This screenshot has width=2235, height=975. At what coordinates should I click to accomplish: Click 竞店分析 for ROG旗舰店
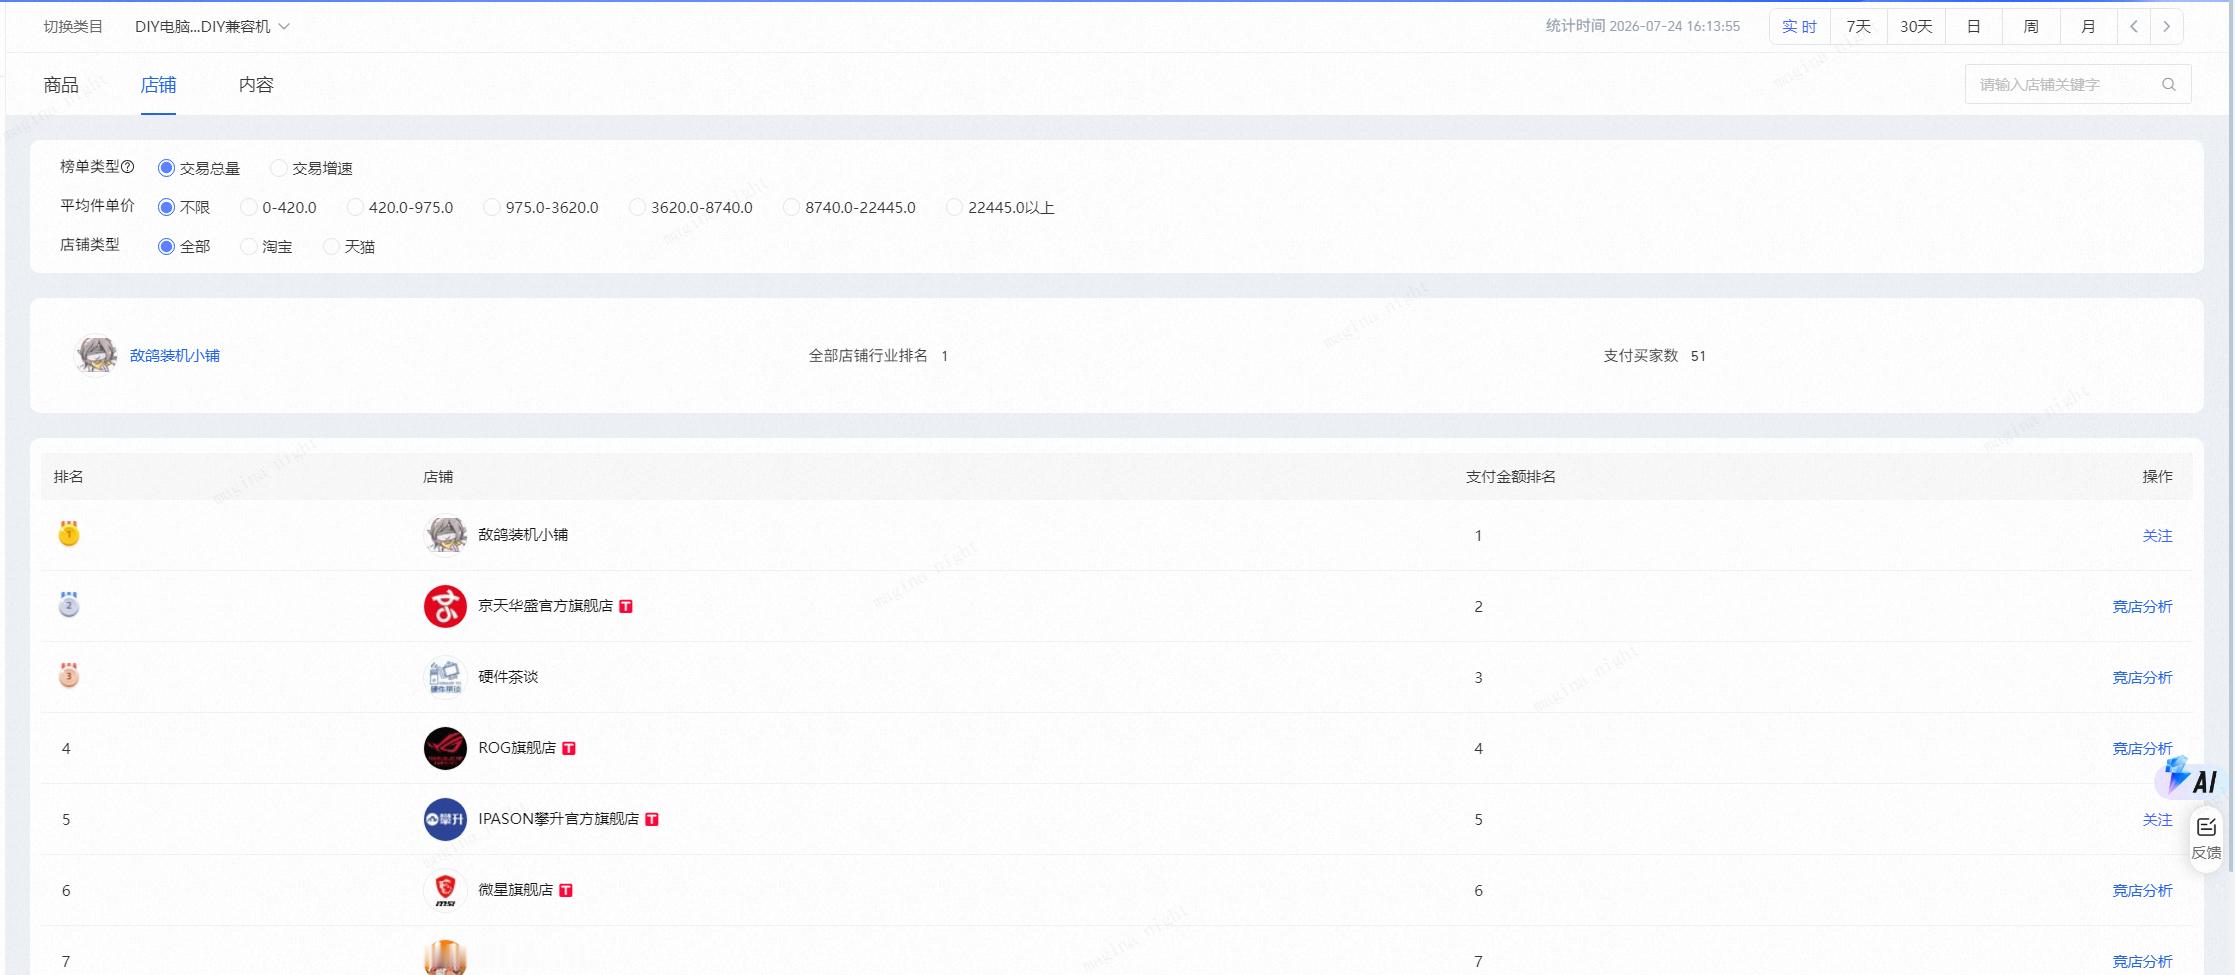(x=2142, y=749)
